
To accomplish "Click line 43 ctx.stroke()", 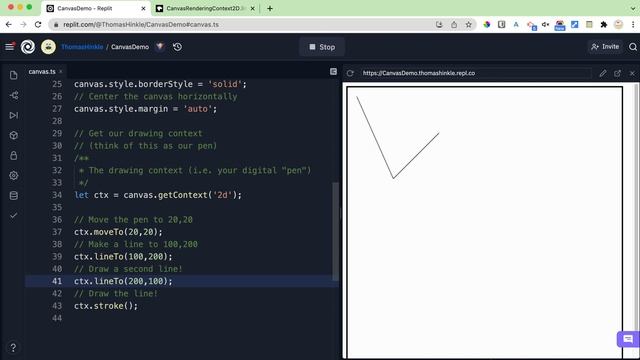I will [106, 306].
